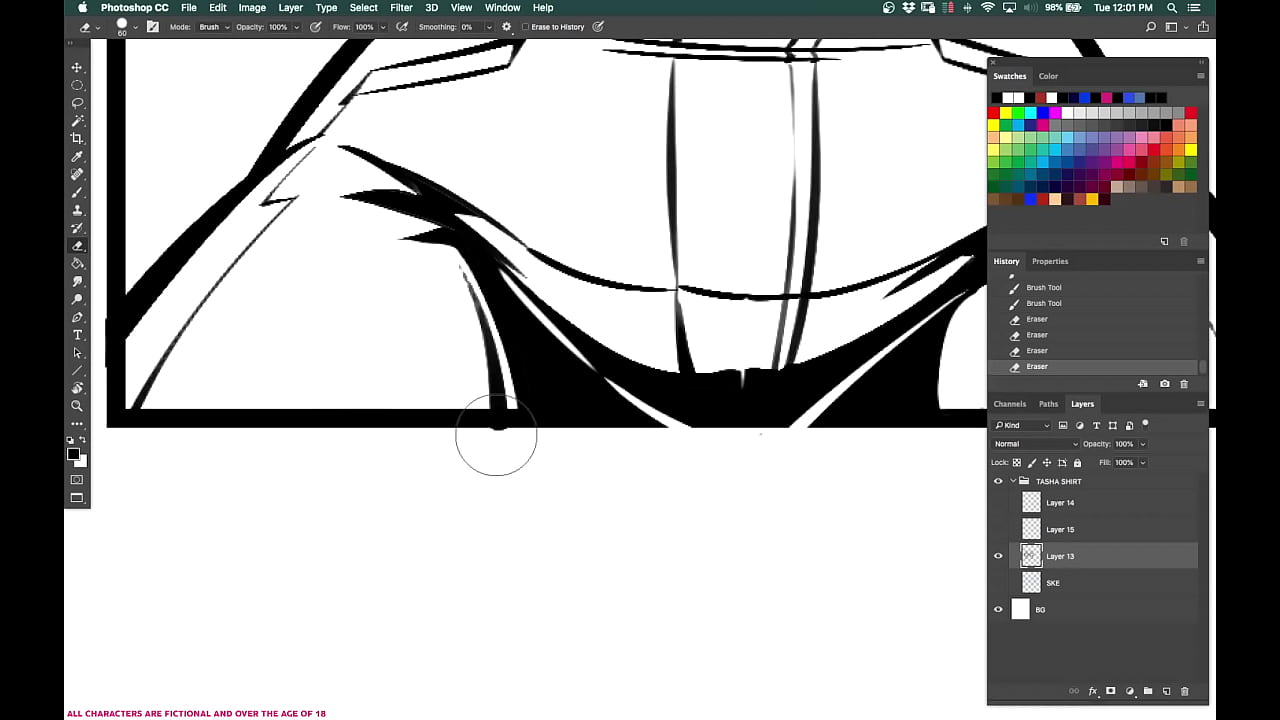Hide the BG layer
Screen dimensions: 1280x720
[998, 610]
